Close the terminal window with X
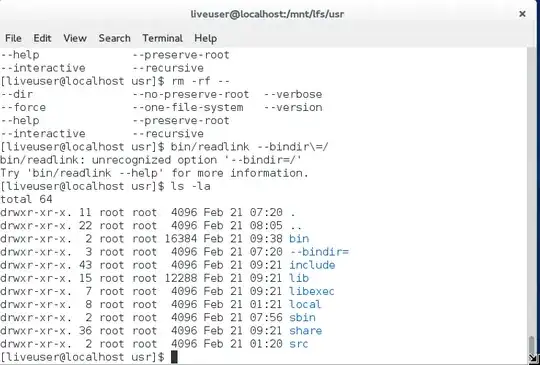This screenshot has width=540, height=365. coord(522,14)
